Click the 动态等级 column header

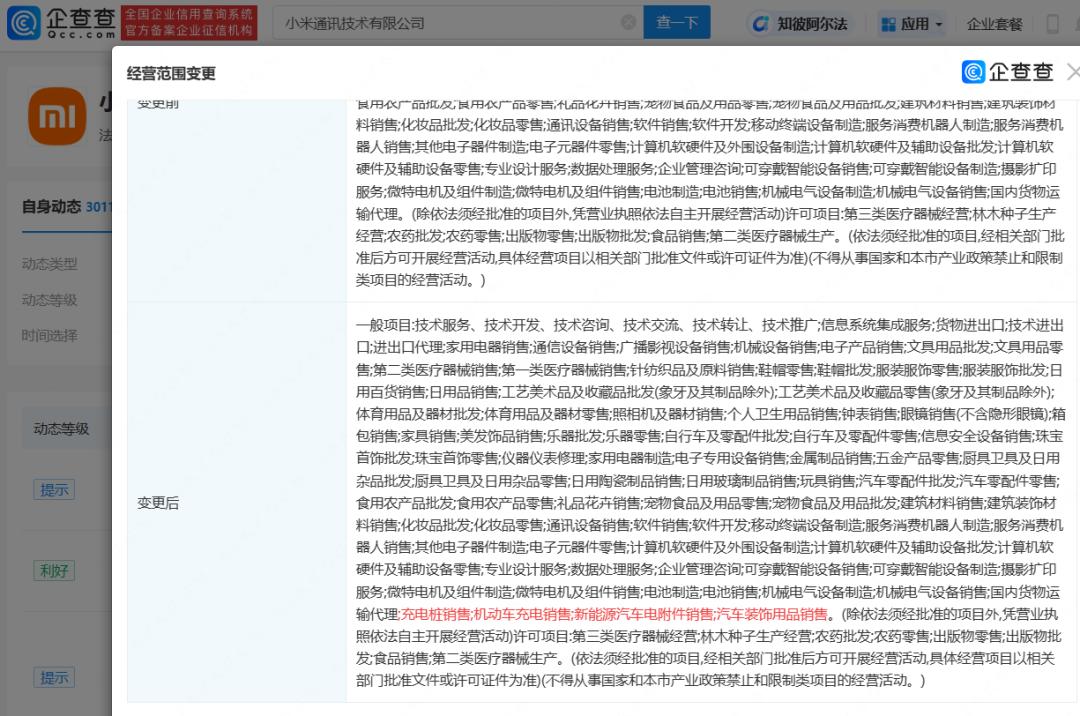pyautogui.click(x=61, y=429)
